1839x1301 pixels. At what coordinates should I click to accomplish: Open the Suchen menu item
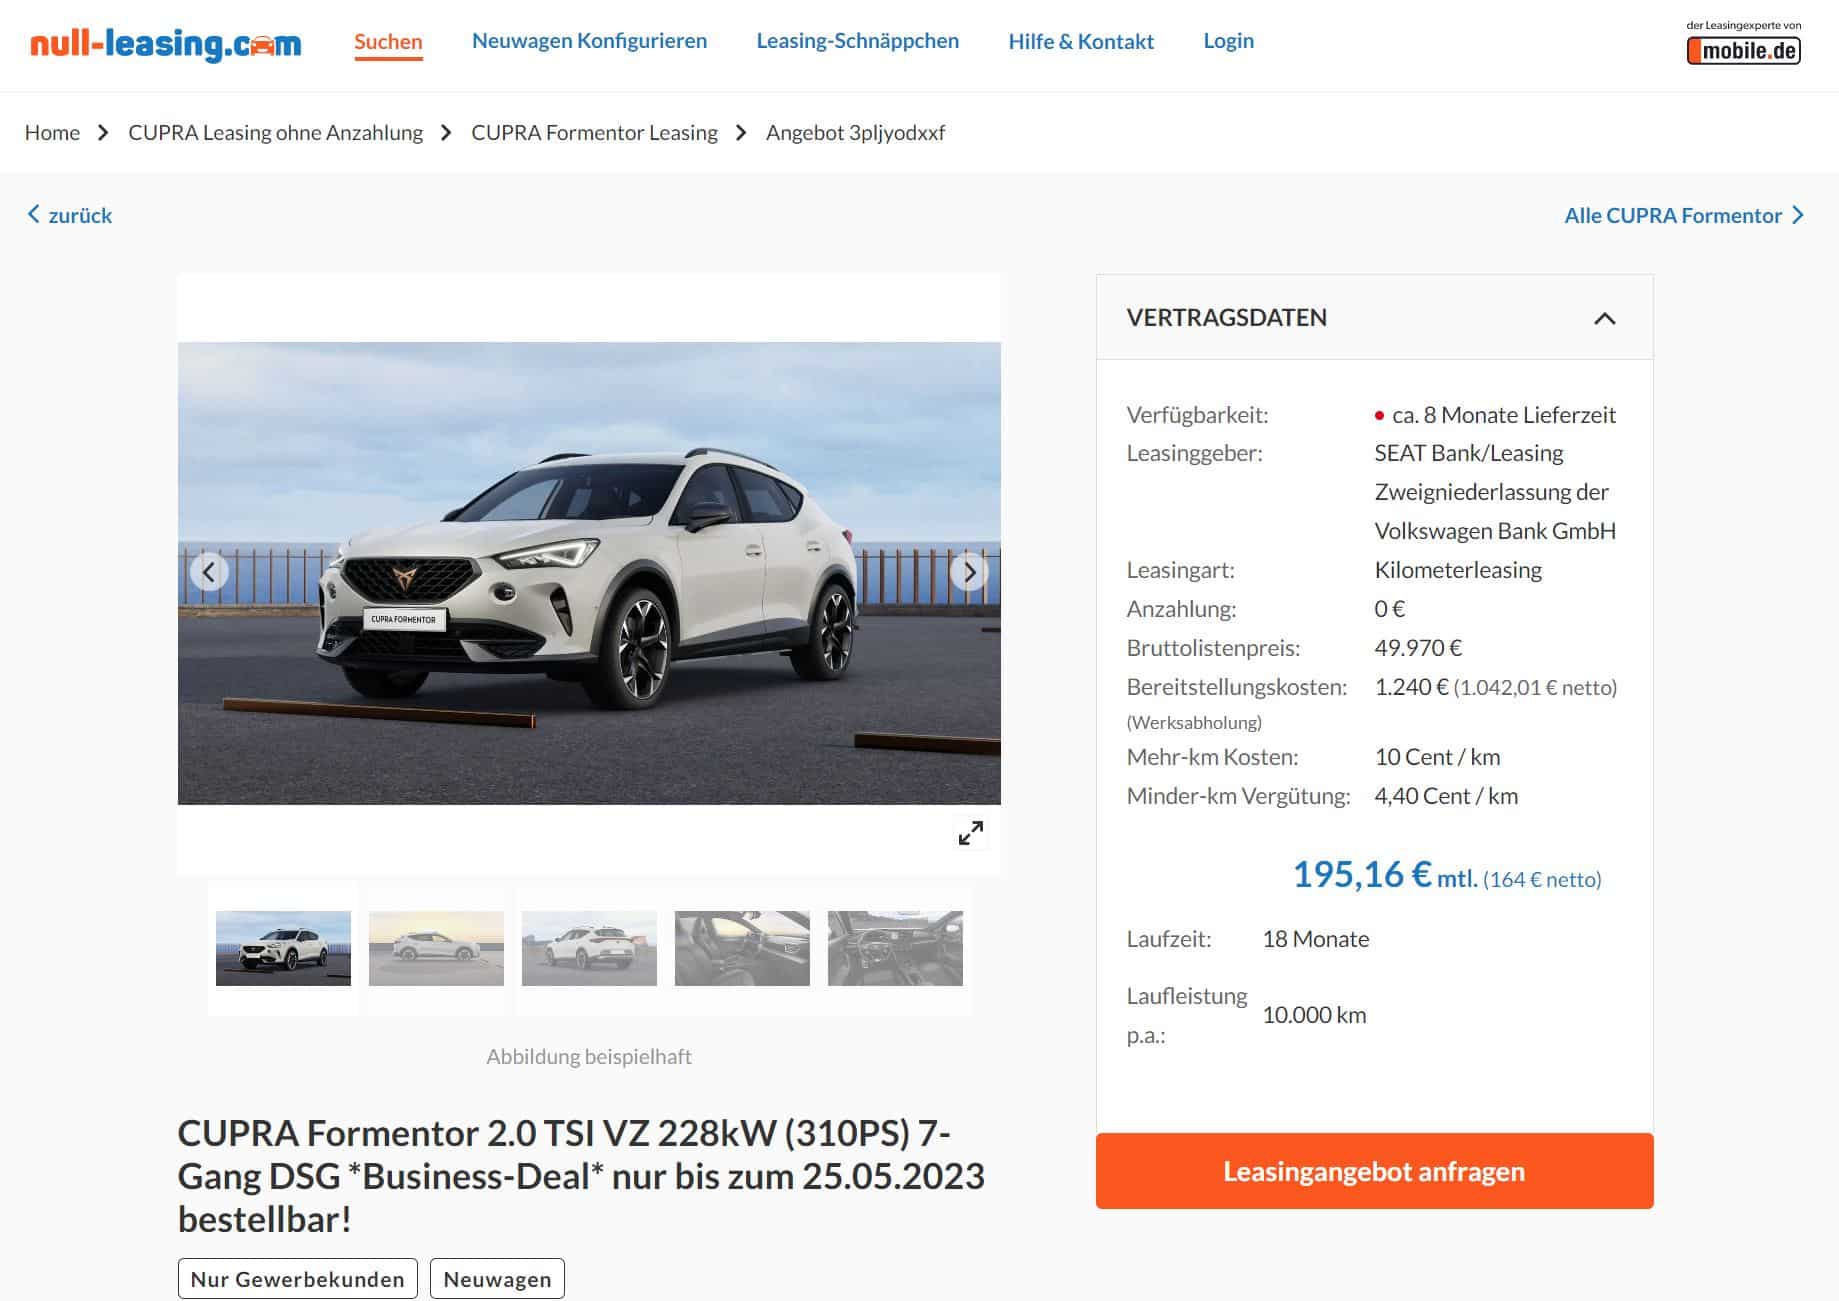click(x=388, y=41)
